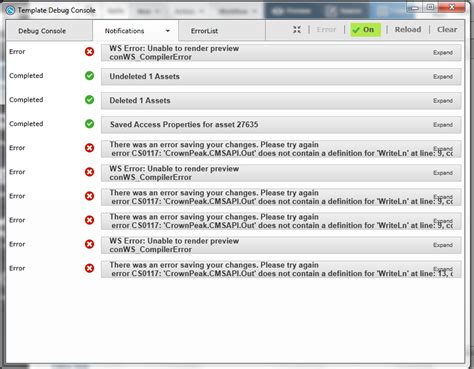The image size is (474, 369).
Task: Click the green check icon beside Saved Access Properties
Action: point(89,124)
